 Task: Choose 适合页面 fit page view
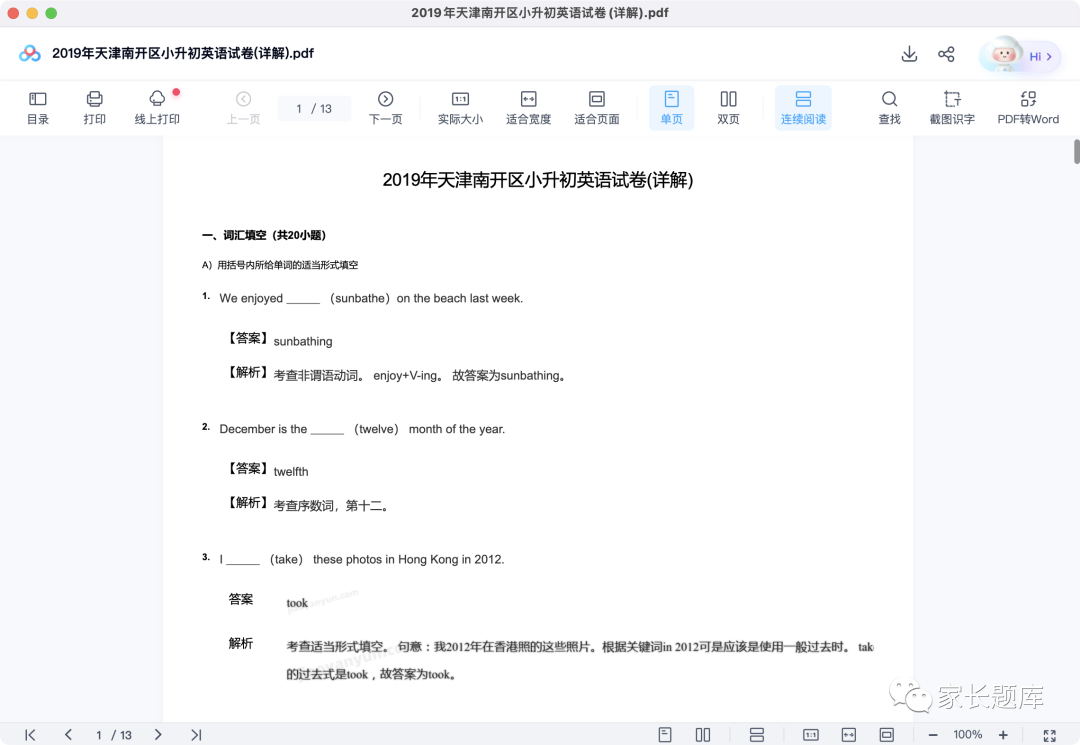[596, 108]
